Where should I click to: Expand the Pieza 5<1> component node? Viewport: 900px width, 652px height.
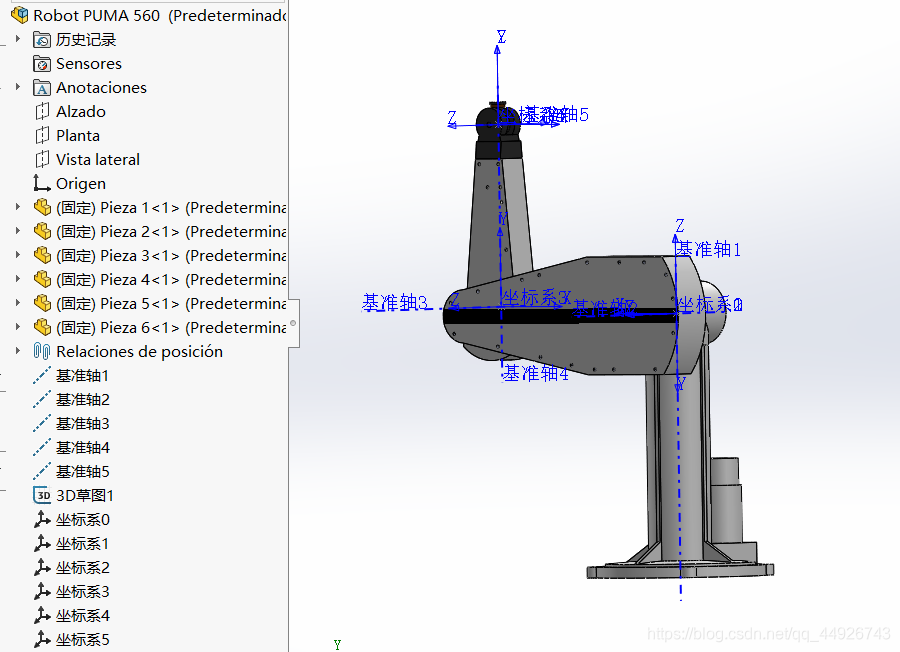point(18,303)
